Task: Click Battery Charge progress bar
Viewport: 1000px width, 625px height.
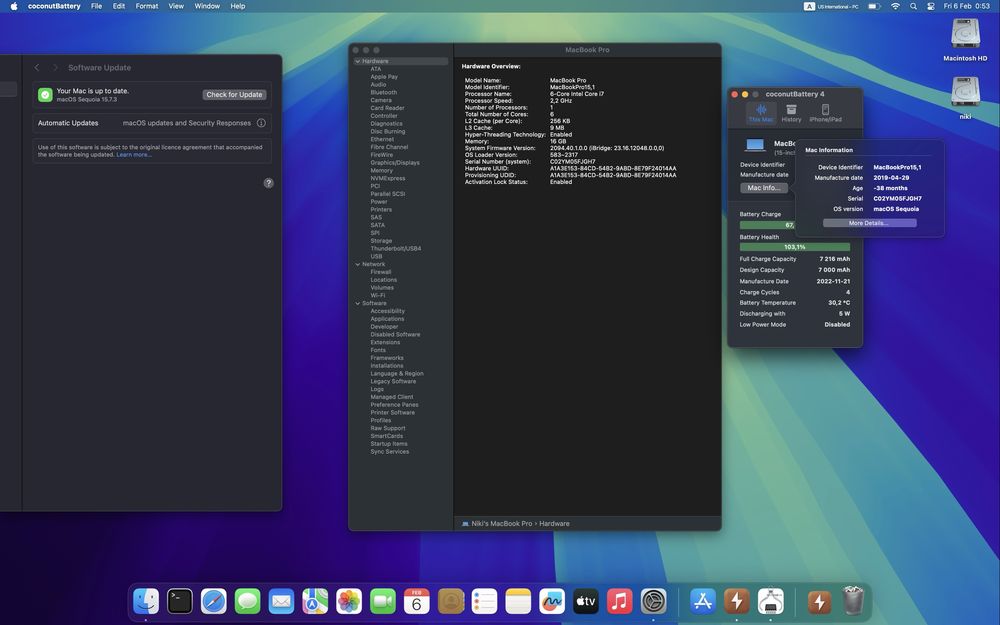Action: 767,225
